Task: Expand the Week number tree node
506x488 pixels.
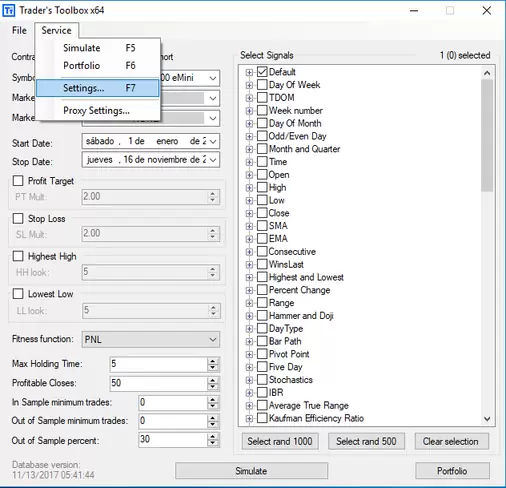Action: click(249, 111)
